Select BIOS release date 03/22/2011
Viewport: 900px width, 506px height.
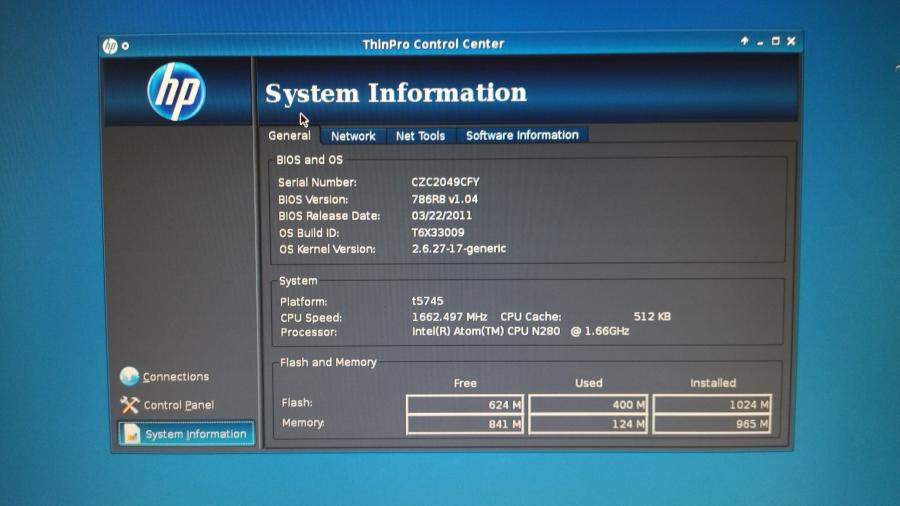coord(441,216)
